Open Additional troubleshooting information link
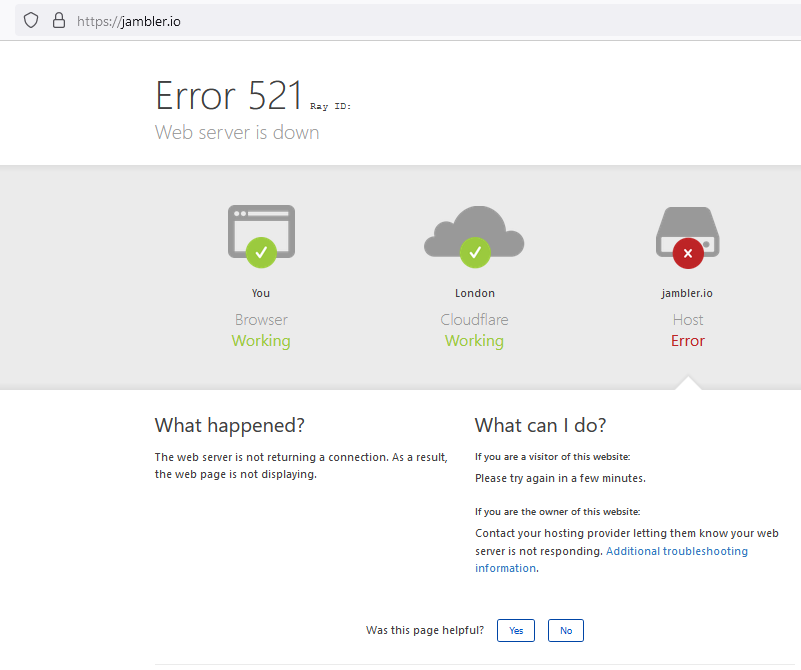 pos(676,551)
